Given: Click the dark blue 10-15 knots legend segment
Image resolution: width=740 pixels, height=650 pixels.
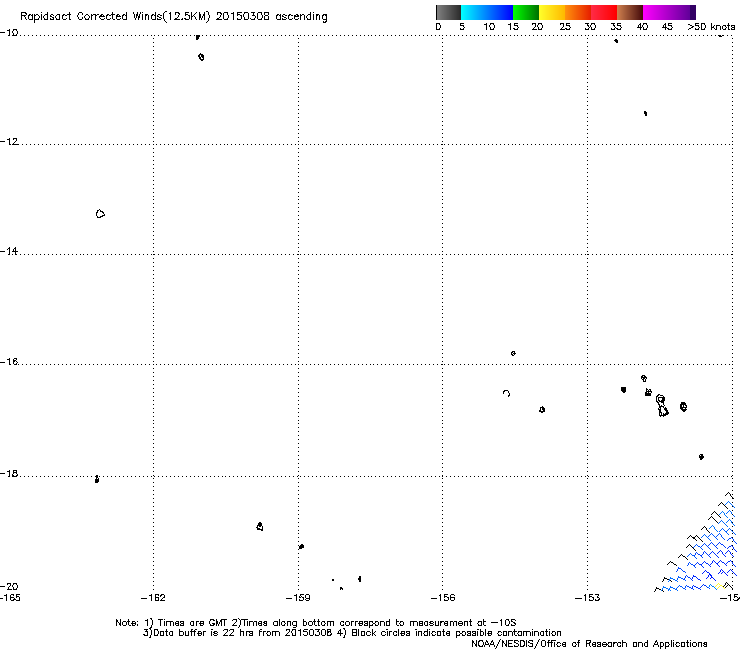Looking at the screenshot, I should click(x=500, y=12).
